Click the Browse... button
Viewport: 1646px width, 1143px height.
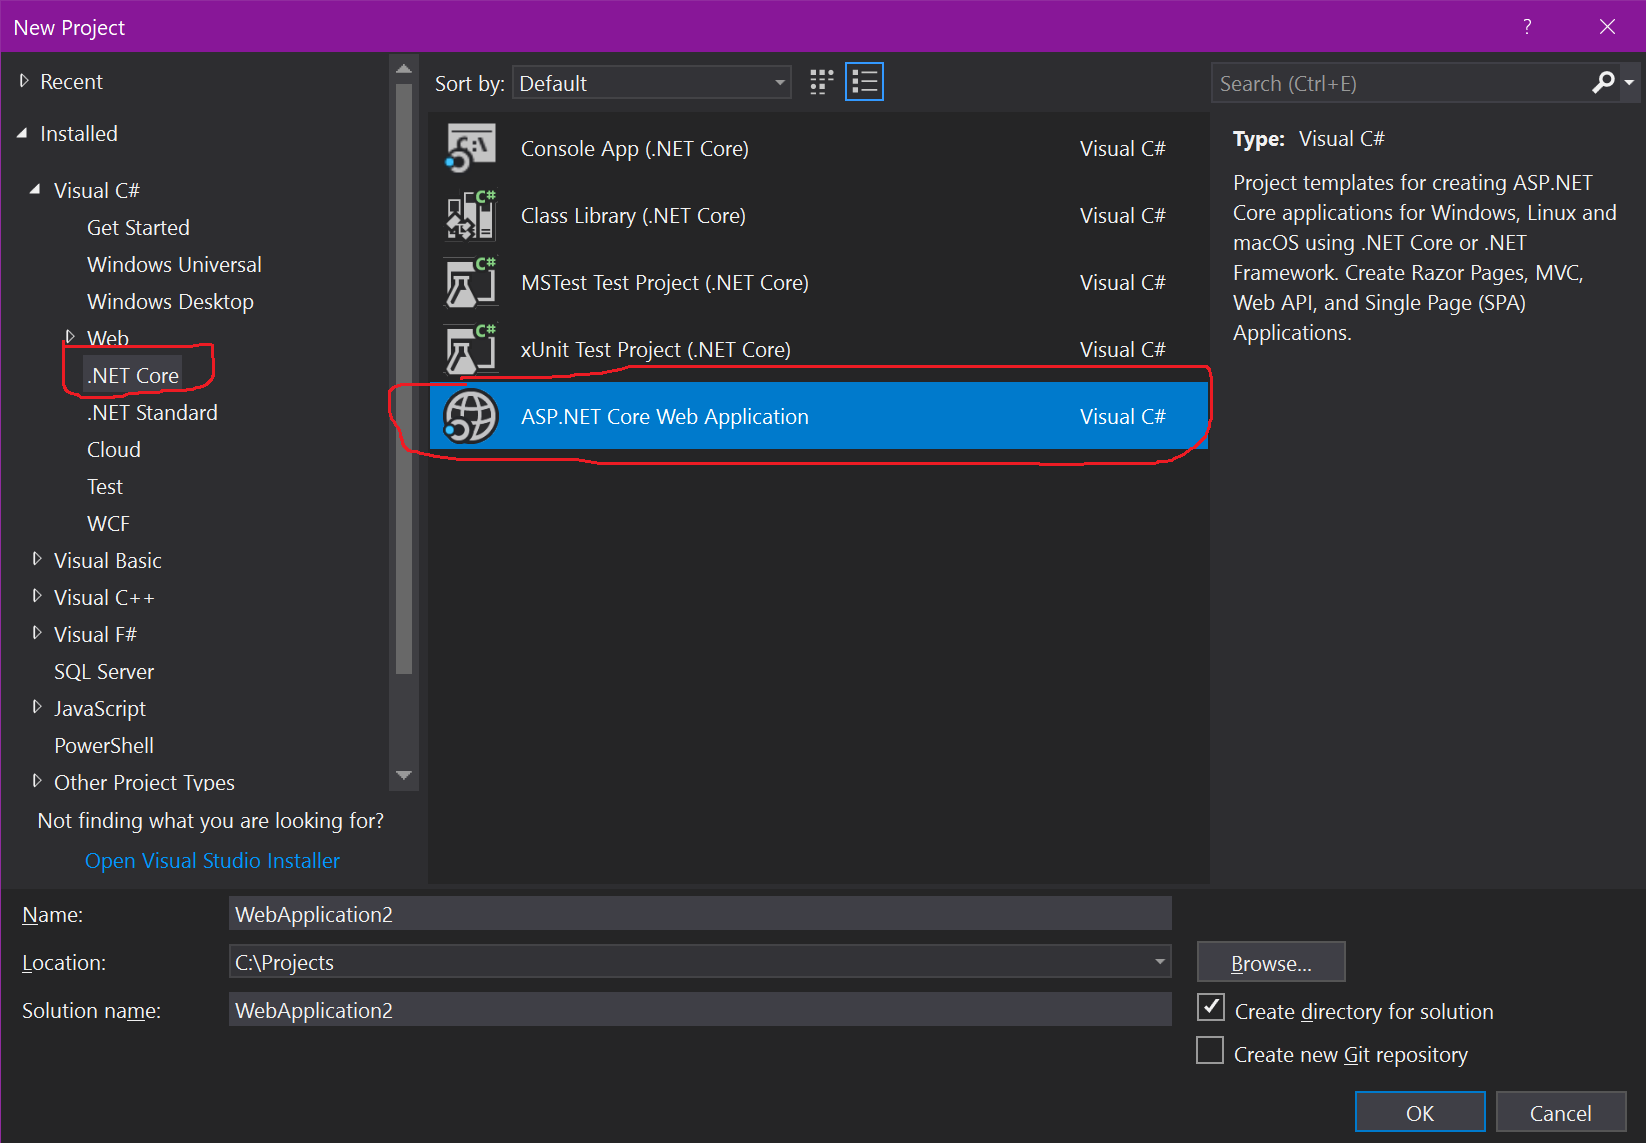[1271, 962]
